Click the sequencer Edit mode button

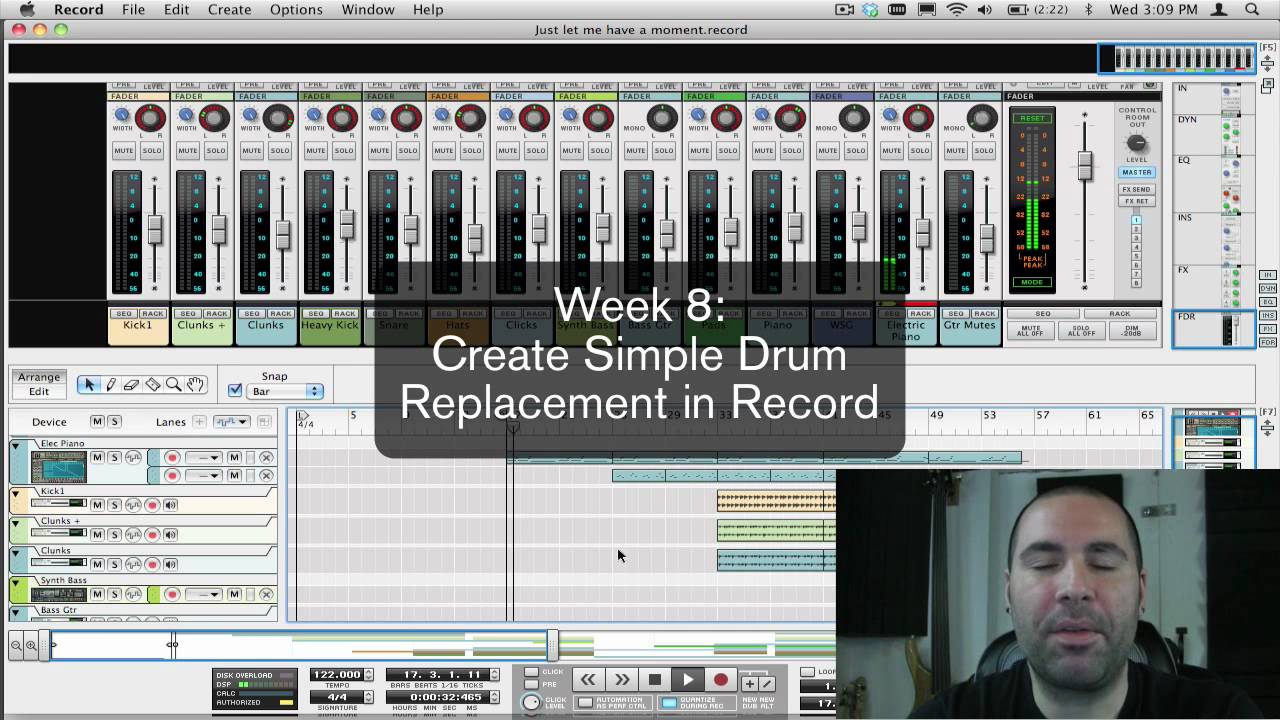39,391
